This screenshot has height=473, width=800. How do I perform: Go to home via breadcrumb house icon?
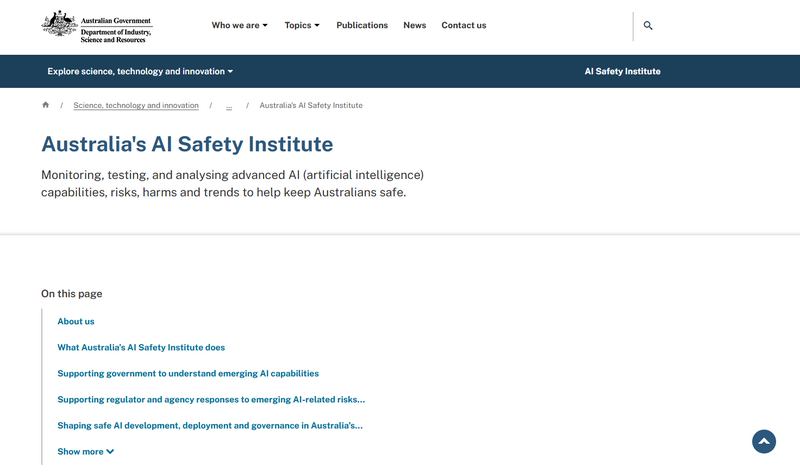(45, 105)
